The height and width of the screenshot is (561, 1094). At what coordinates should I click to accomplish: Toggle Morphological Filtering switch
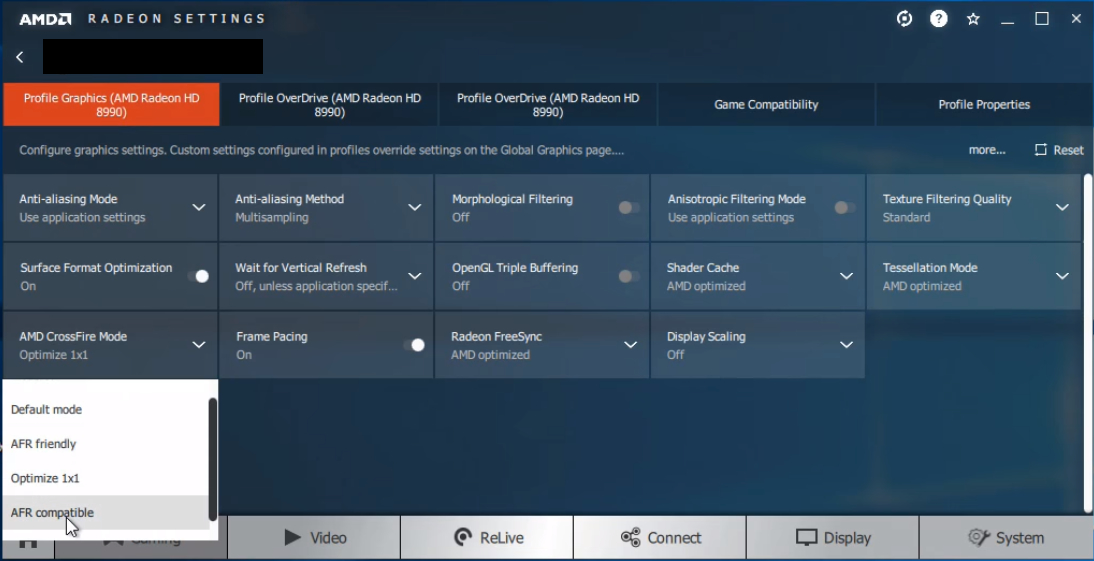pyautogui.click(x=629, y=207)
